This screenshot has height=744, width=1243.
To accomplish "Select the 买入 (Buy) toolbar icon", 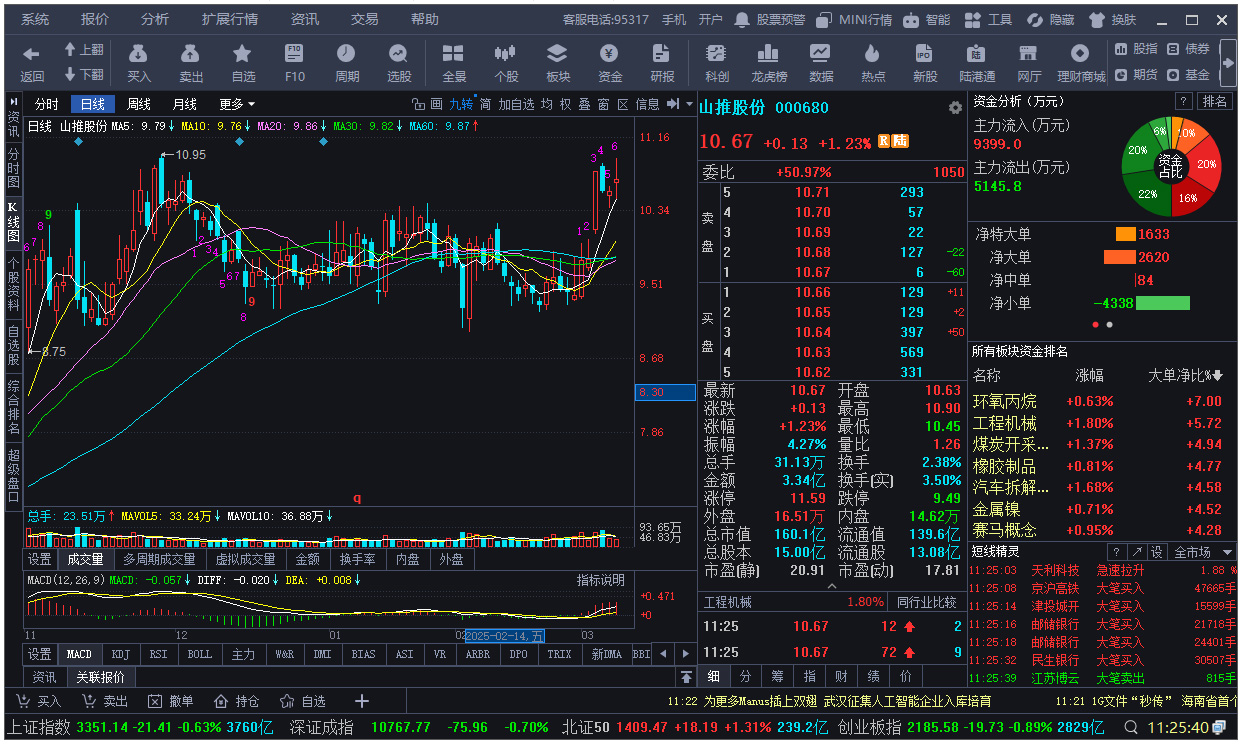I will [x=140, y=60].
